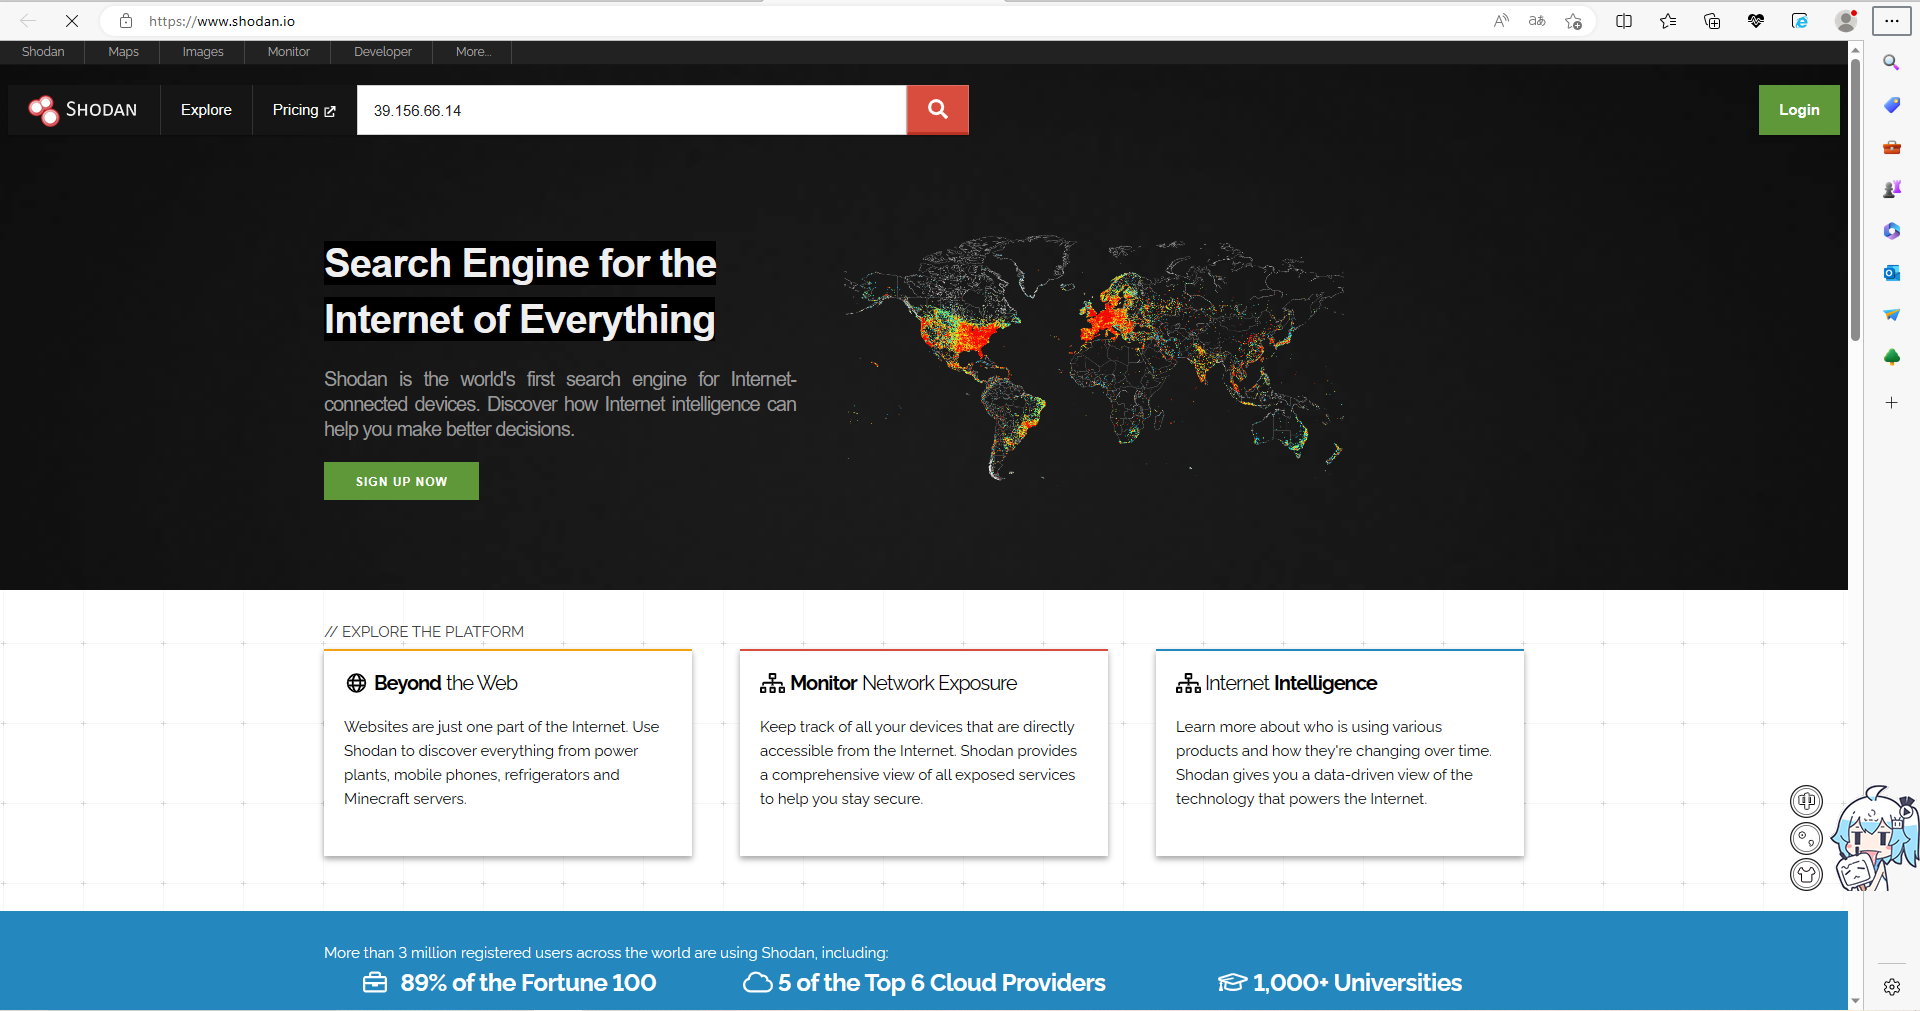Viewport: 1920px width, 1011px height.
Task: Add a new app to sidebar
Action: click(x=1891, y=403)
